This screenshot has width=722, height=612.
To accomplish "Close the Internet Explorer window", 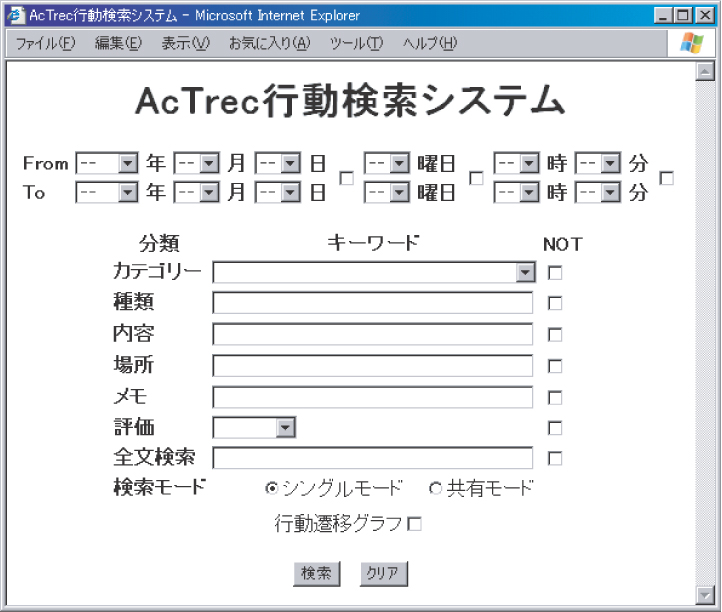I will pyautogui.click(x=705, y=16).
